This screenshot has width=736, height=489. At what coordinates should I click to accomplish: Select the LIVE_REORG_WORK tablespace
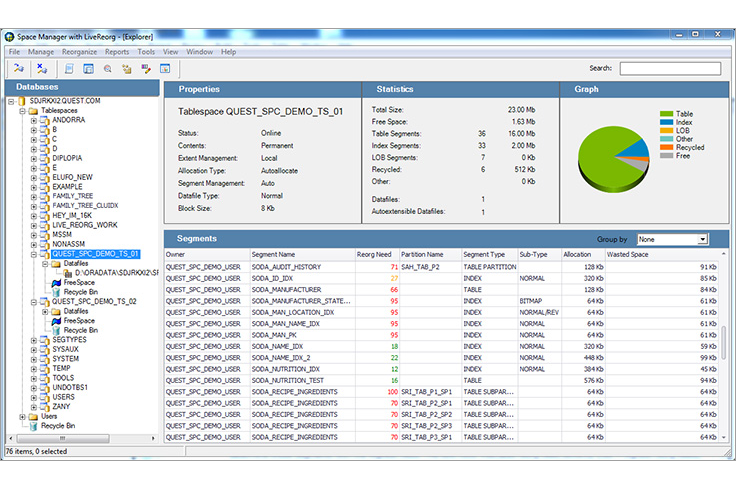click(x=85, y=225)
